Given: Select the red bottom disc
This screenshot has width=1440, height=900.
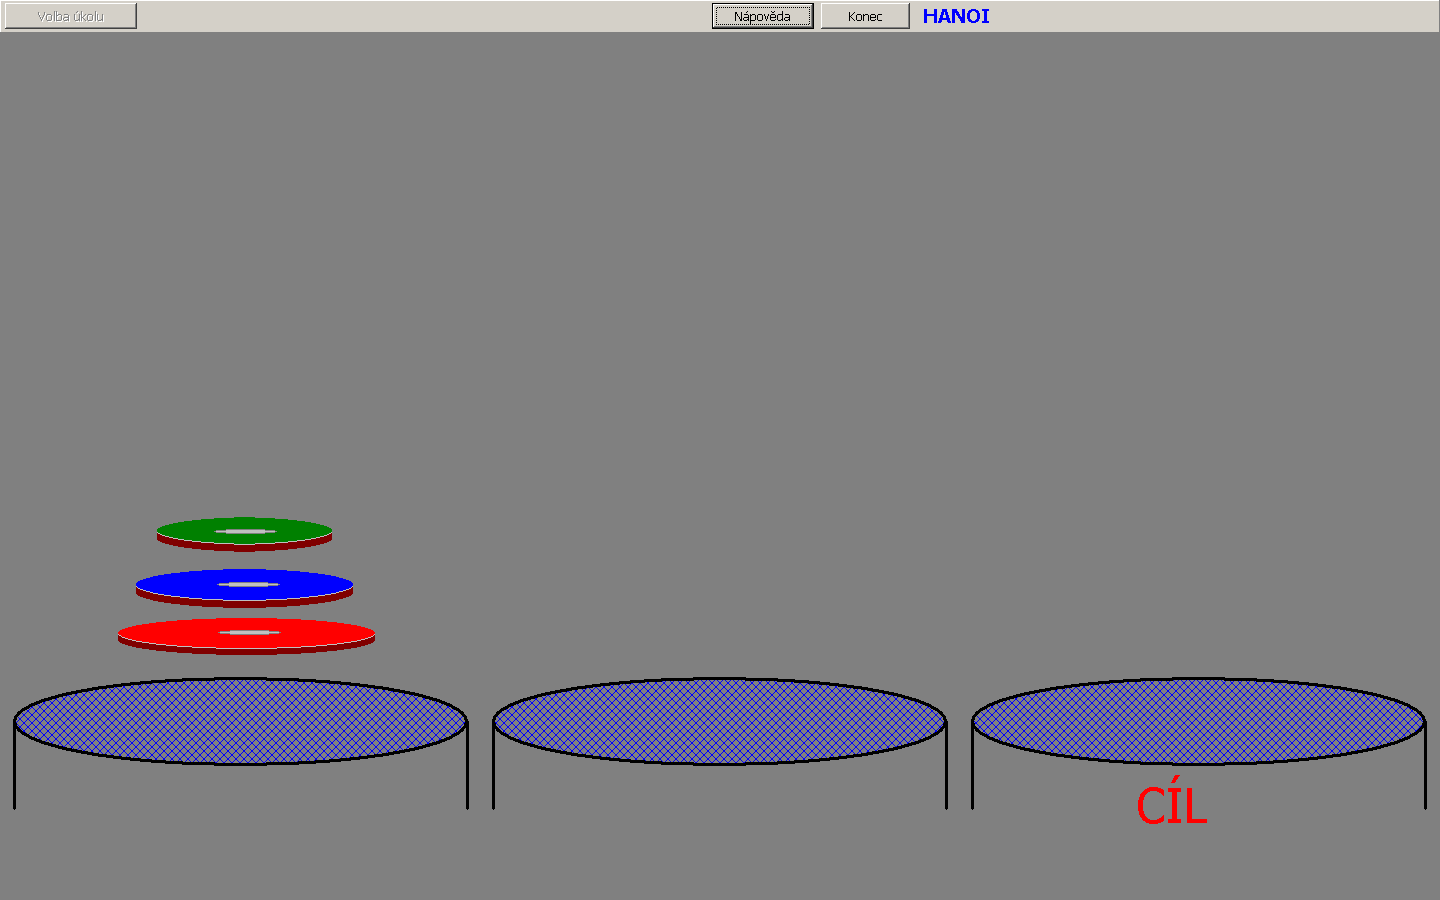Looking at the screenshot, I should point(246,636).
